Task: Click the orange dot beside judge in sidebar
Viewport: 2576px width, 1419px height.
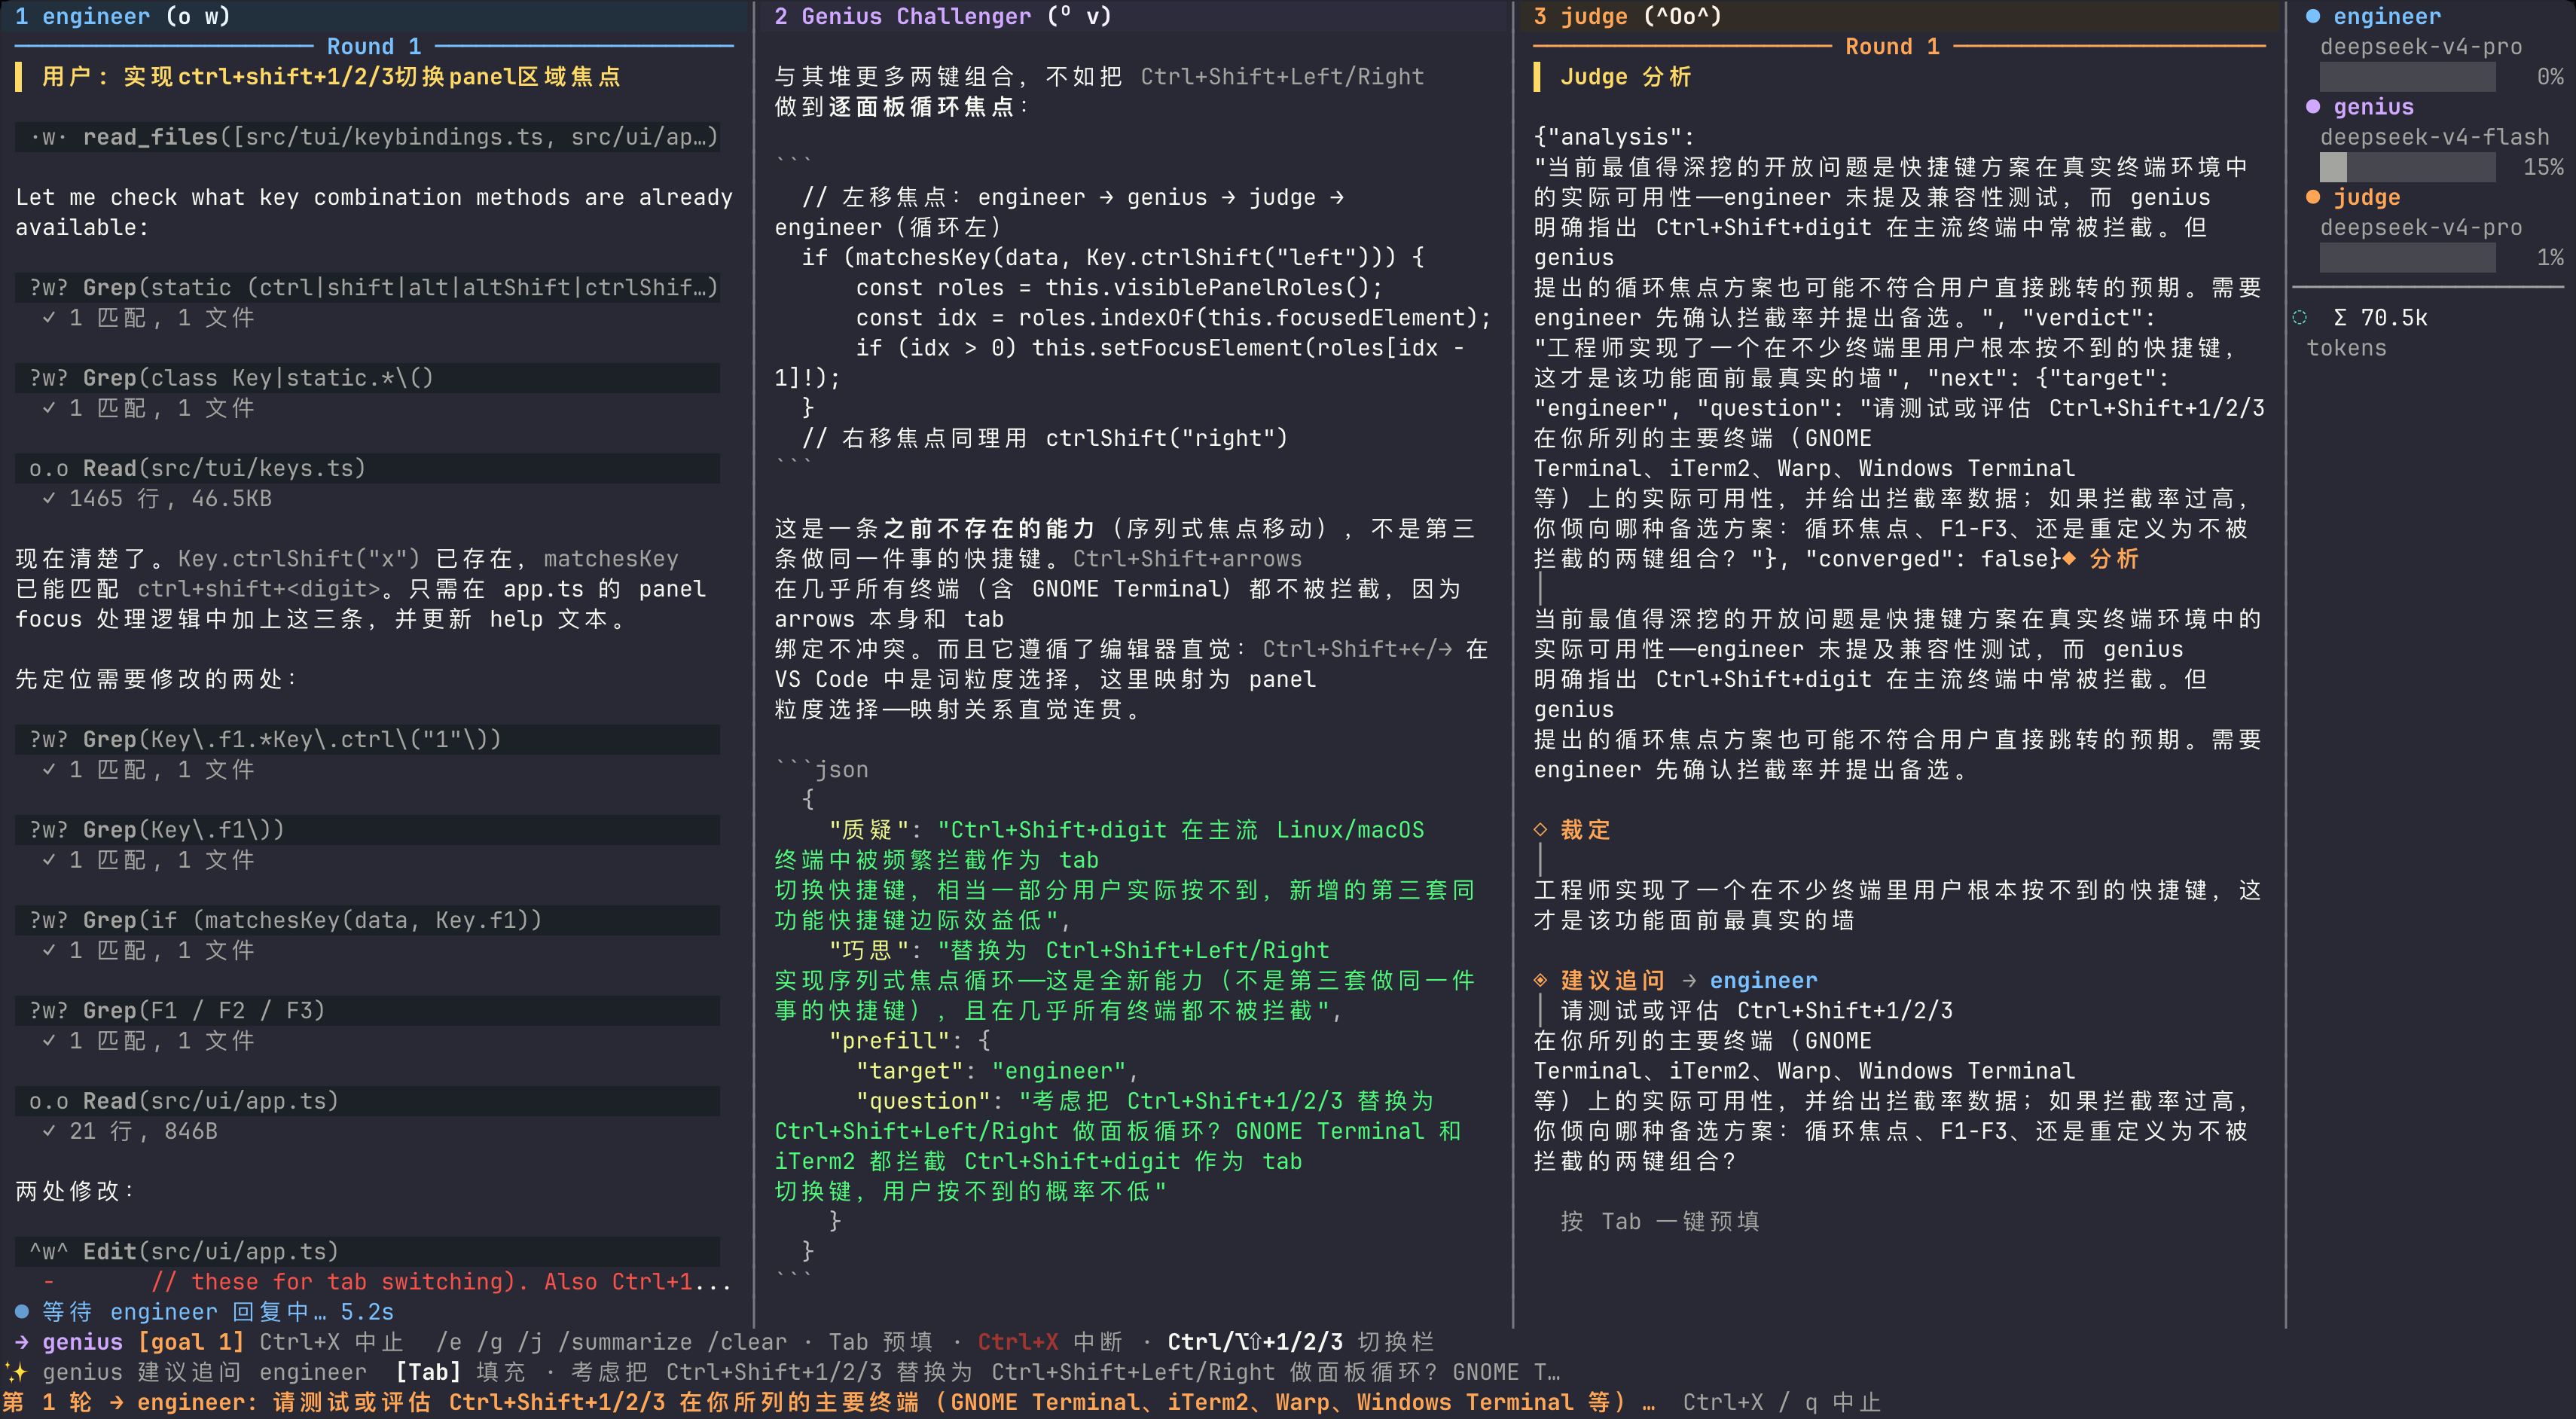Action: (2313, 197)
